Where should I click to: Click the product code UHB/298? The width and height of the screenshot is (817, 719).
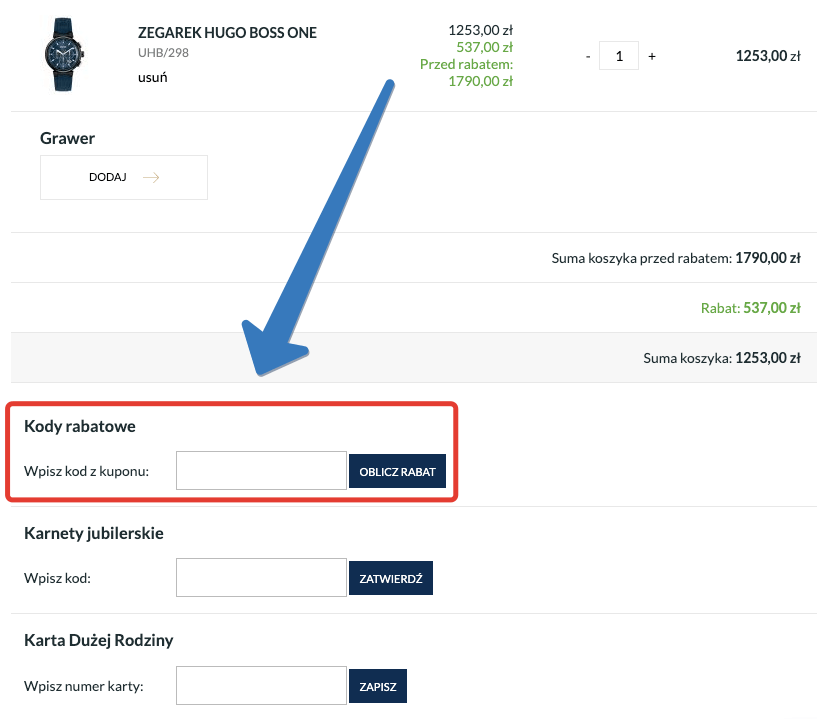point(163,52)
